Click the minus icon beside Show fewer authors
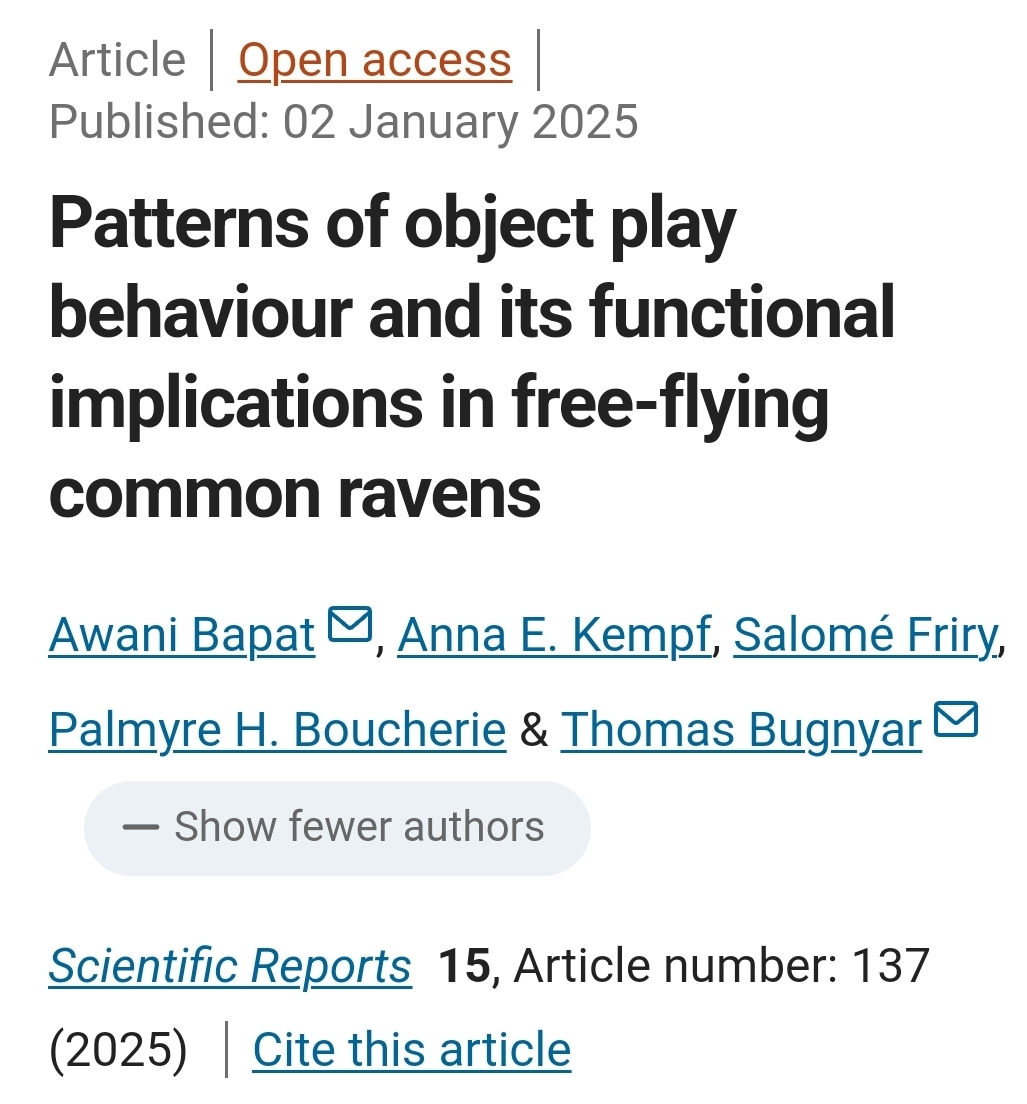 coord(141,827)
